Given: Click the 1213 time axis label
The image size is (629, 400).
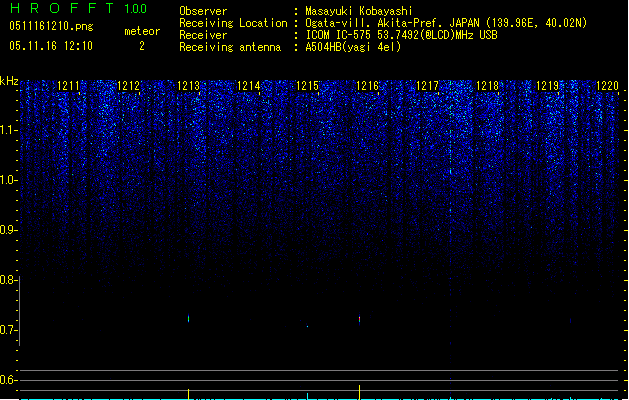Looking at the screenshot, I should pyautogui.click(x=189, y=86).
